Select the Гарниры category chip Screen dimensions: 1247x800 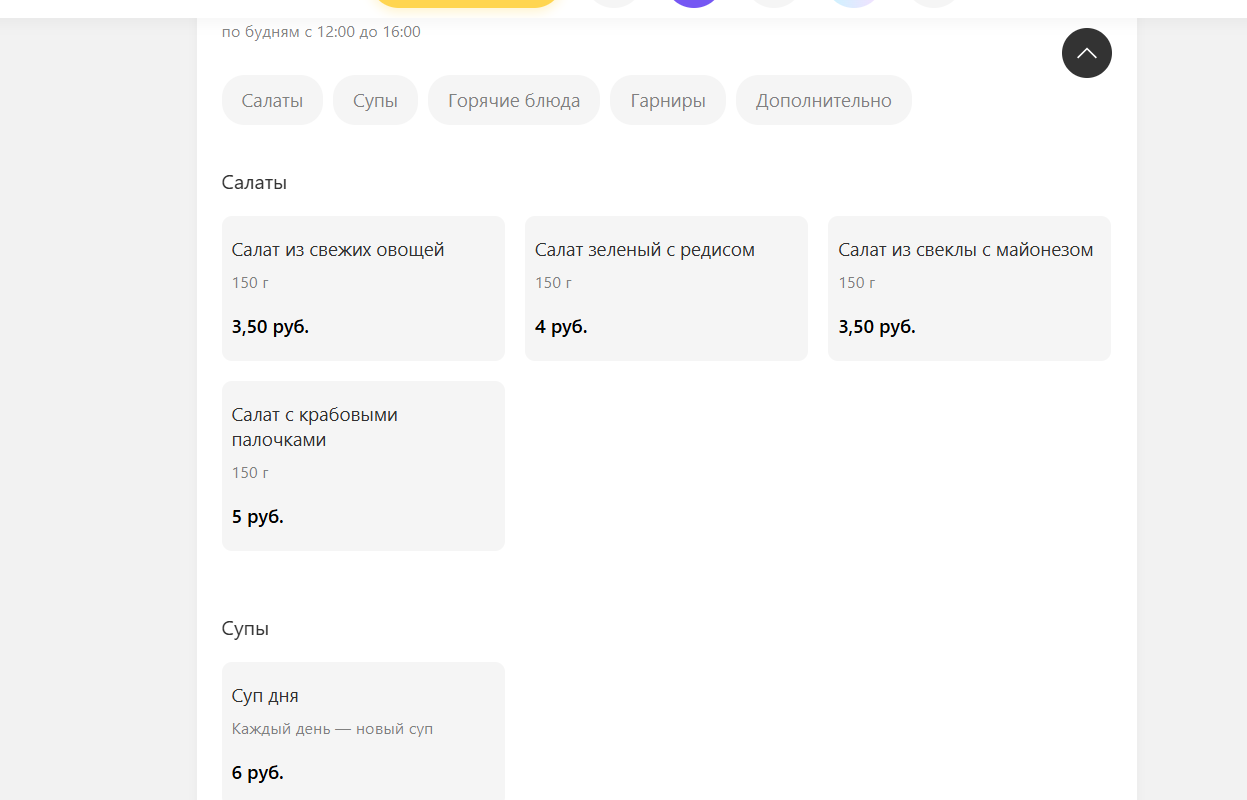coord(668,100)
